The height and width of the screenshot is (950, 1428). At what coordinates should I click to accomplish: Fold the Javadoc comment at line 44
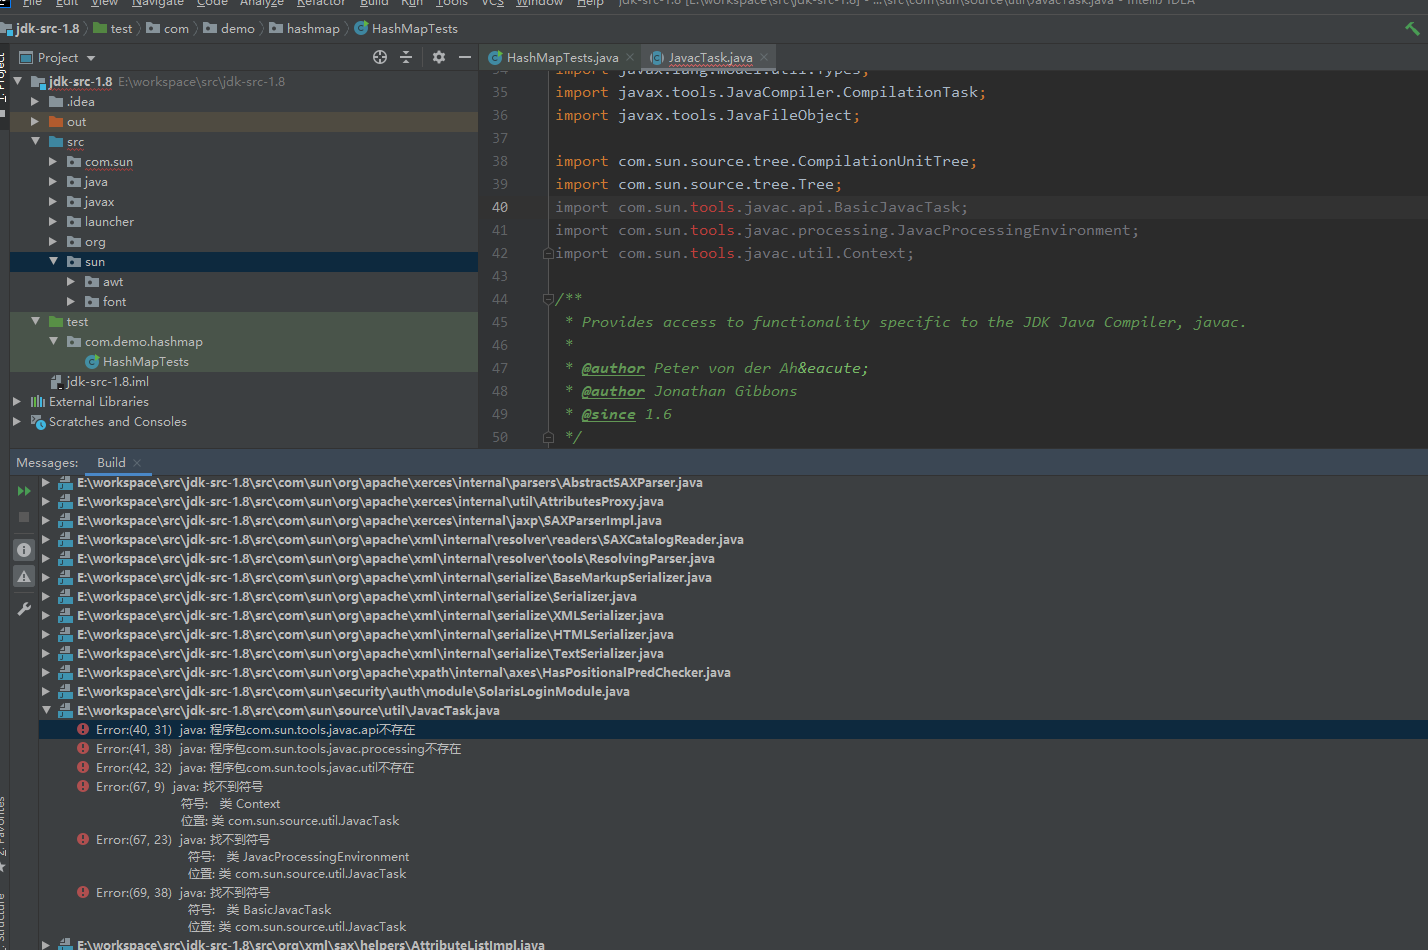pos(547,299)
